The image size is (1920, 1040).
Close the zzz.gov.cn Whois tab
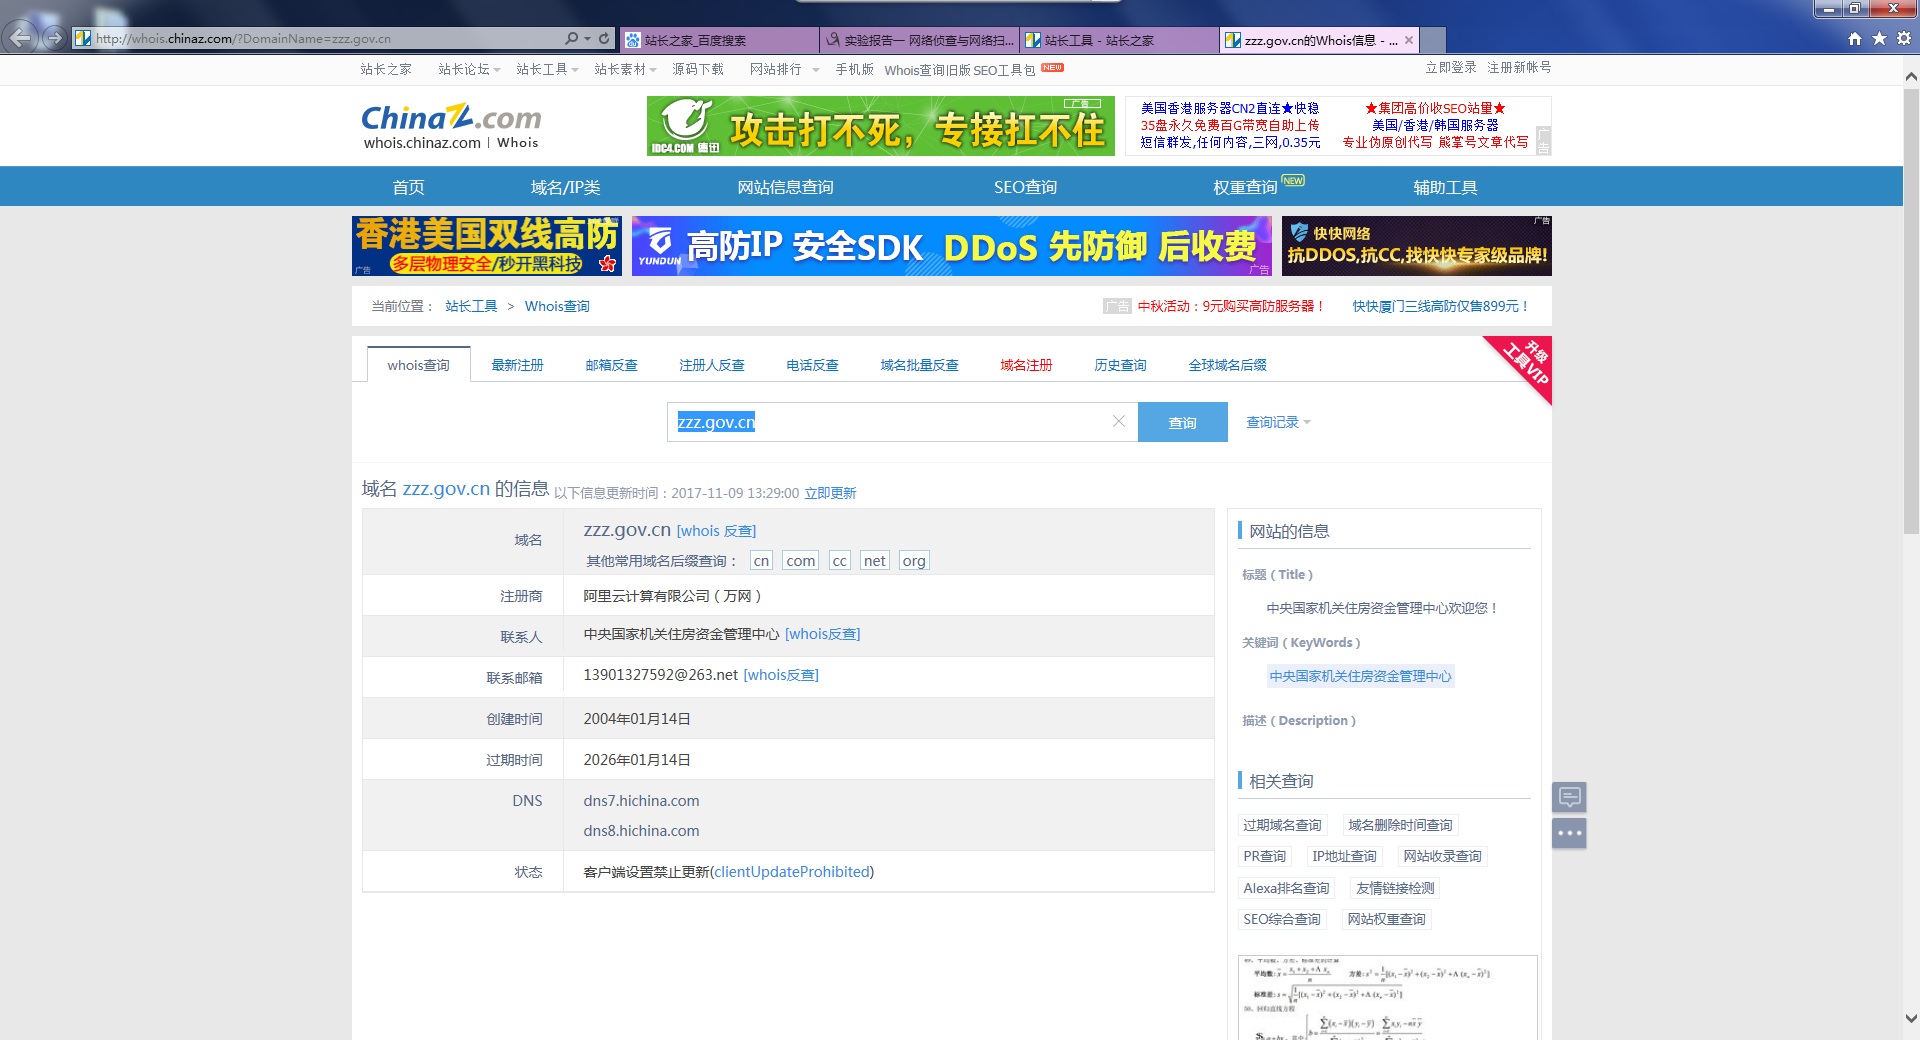click(1409, 40)
